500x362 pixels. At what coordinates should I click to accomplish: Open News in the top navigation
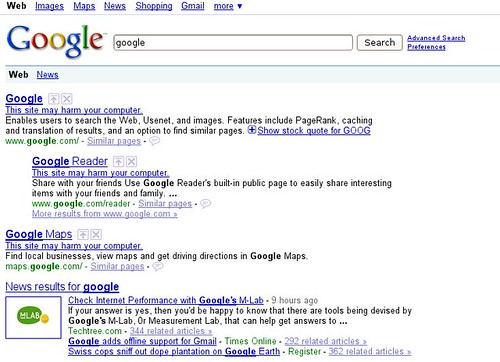[115, 6]
